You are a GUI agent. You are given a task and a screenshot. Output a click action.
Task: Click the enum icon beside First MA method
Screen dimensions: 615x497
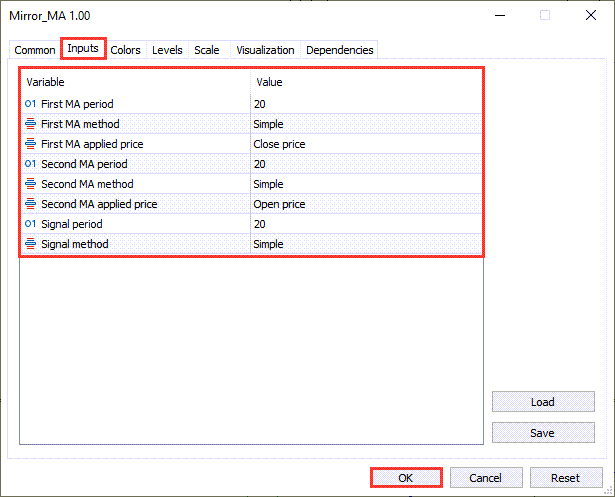pyautogui.click(x=30, y=124)
